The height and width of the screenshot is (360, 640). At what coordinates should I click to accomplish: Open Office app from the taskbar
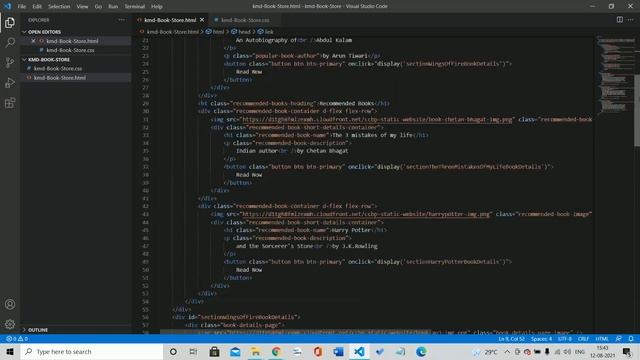tap(318, 351)
